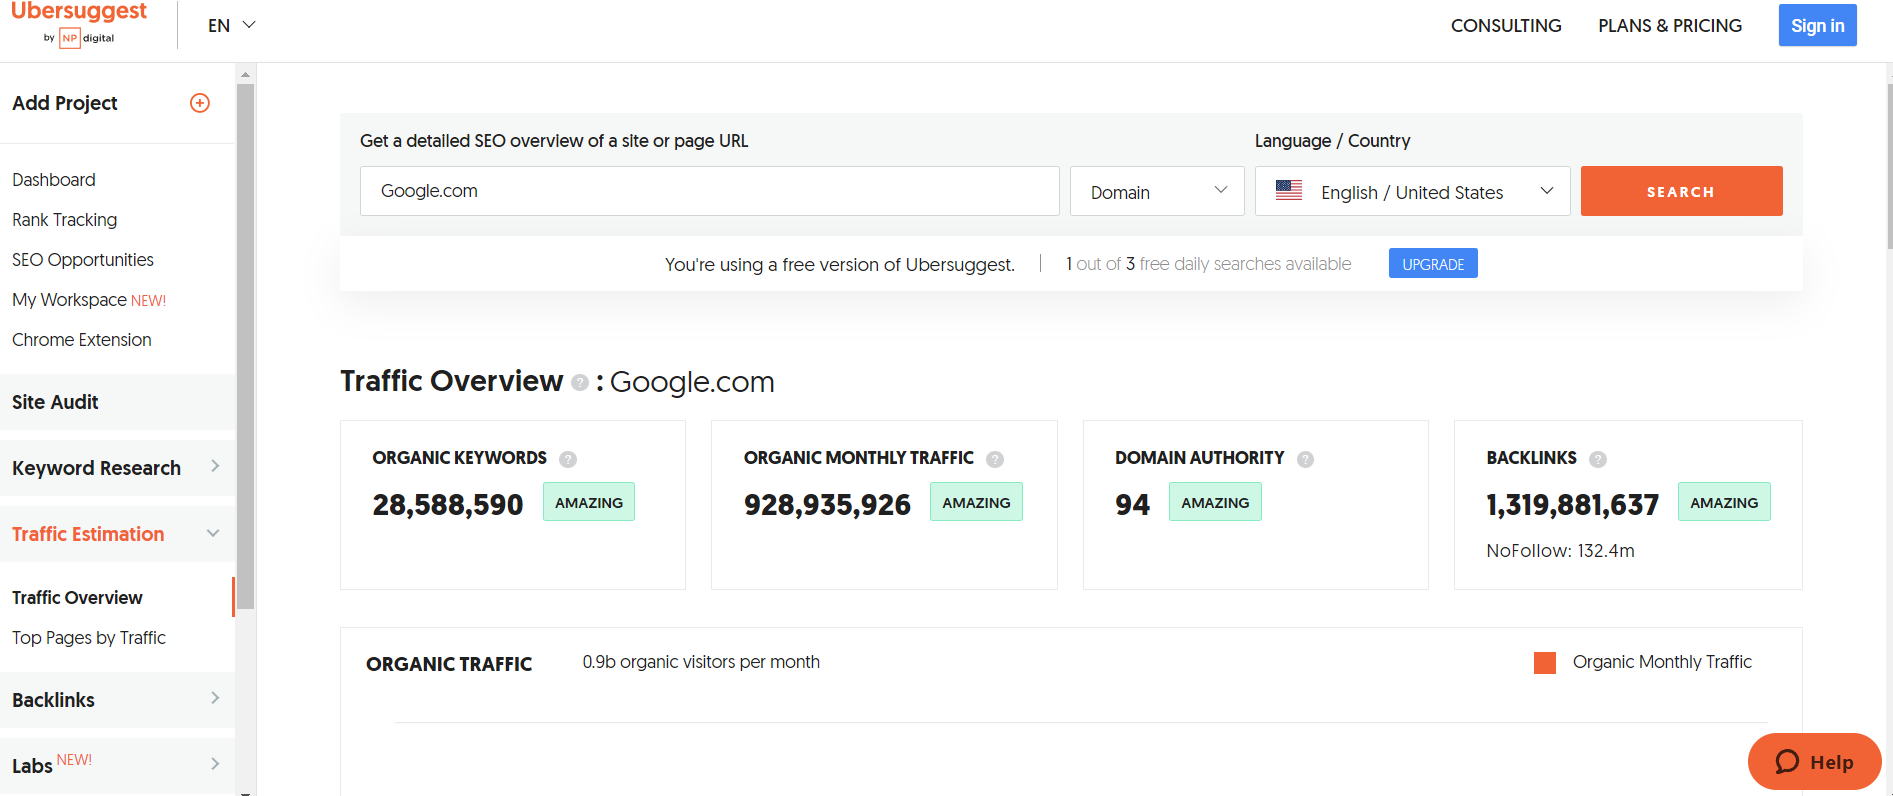Image resolution: width=1893 pixels, height=796 pixels.
Task: Click the Google.com URL input field
Action: click(710, 191)
